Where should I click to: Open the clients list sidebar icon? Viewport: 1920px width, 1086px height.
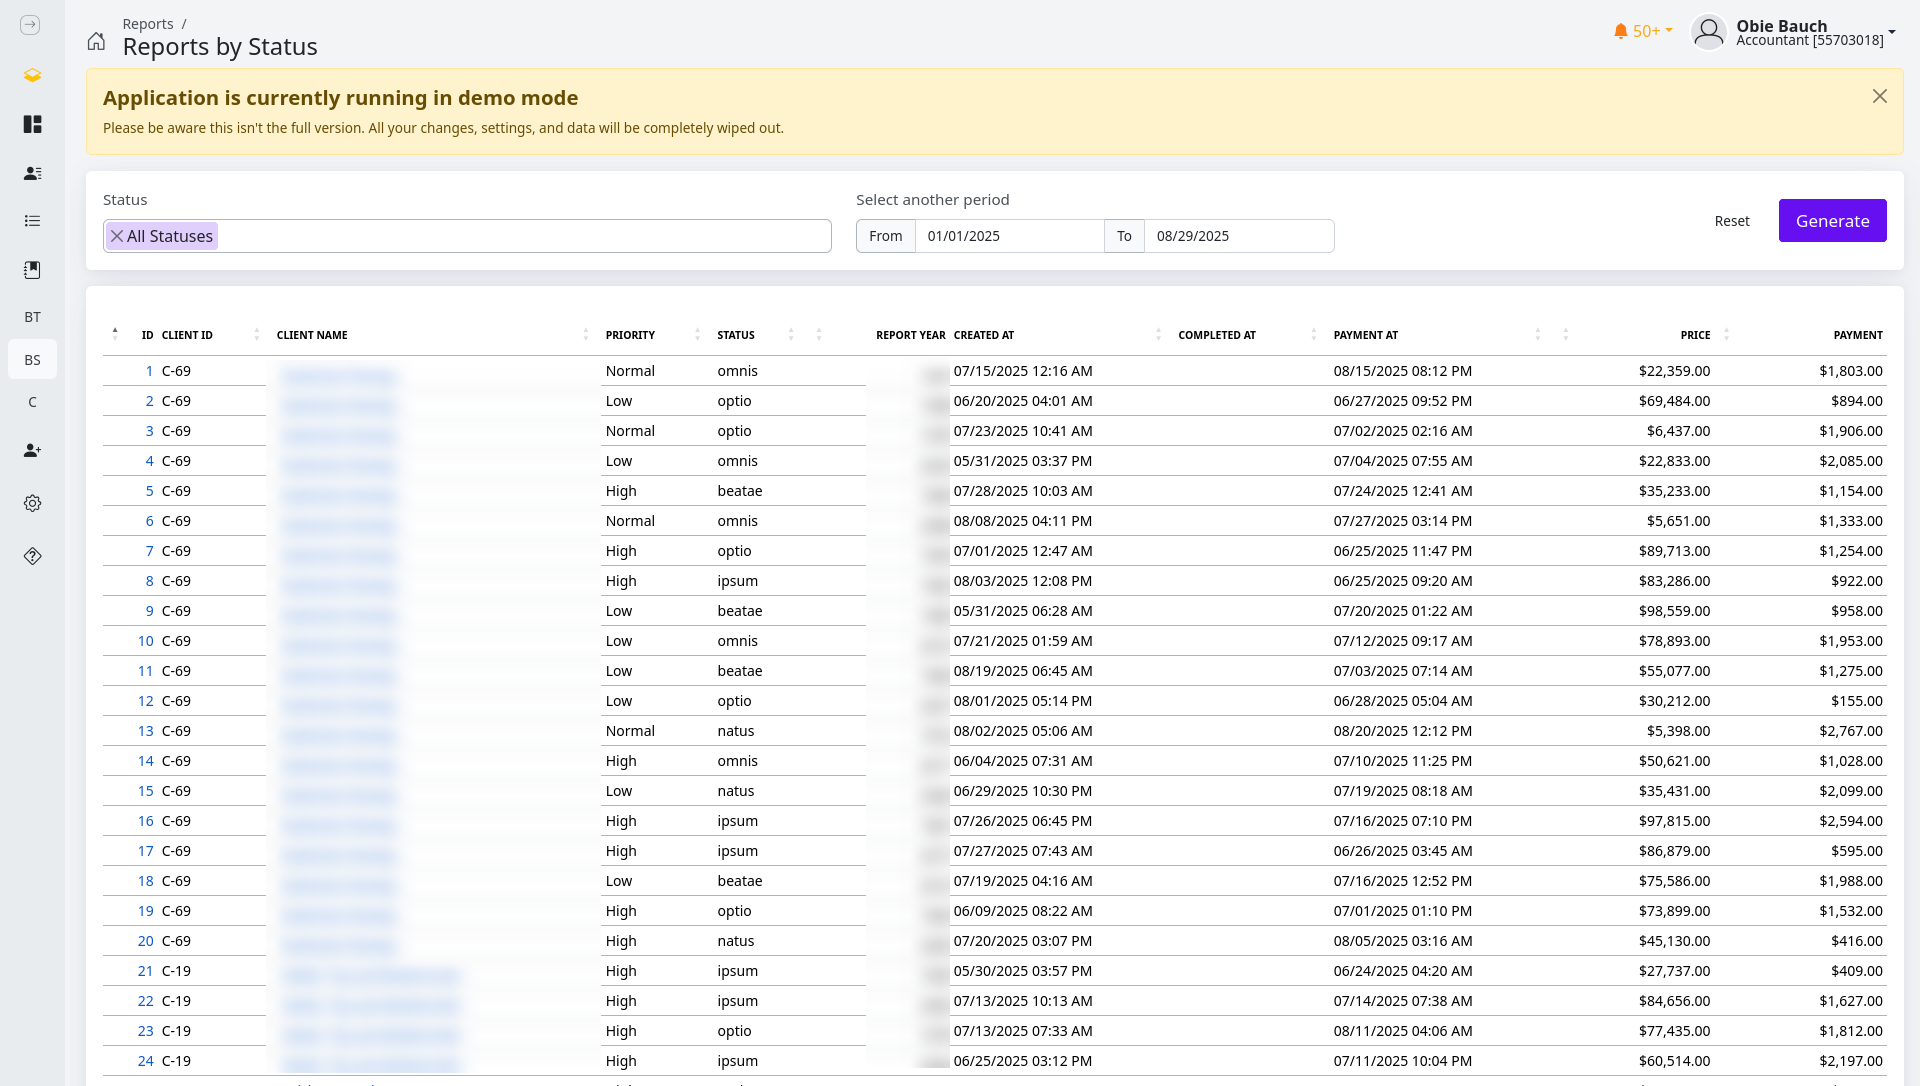32,173
